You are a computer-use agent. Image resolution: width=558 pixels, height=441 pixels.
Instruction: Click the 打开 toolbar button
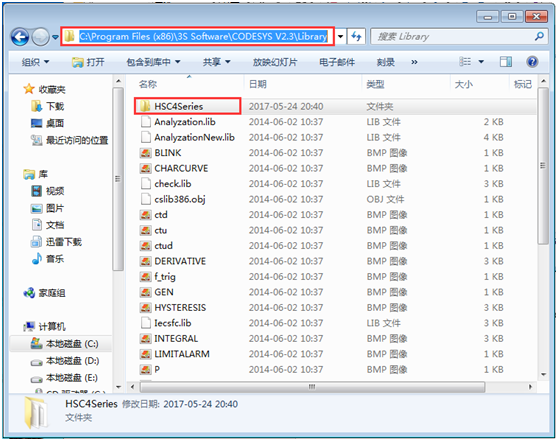[x=88, y=62]
